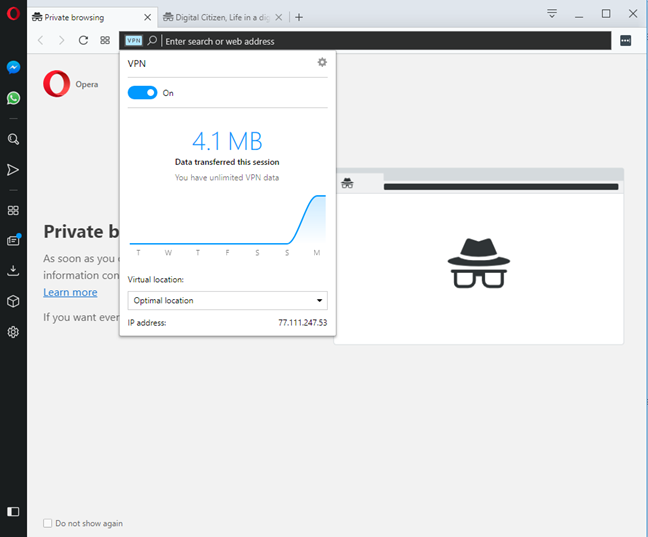Click the VPN badge in address bar
The height and width of the screenshot is (537, 648).
[x=134, y=41]
